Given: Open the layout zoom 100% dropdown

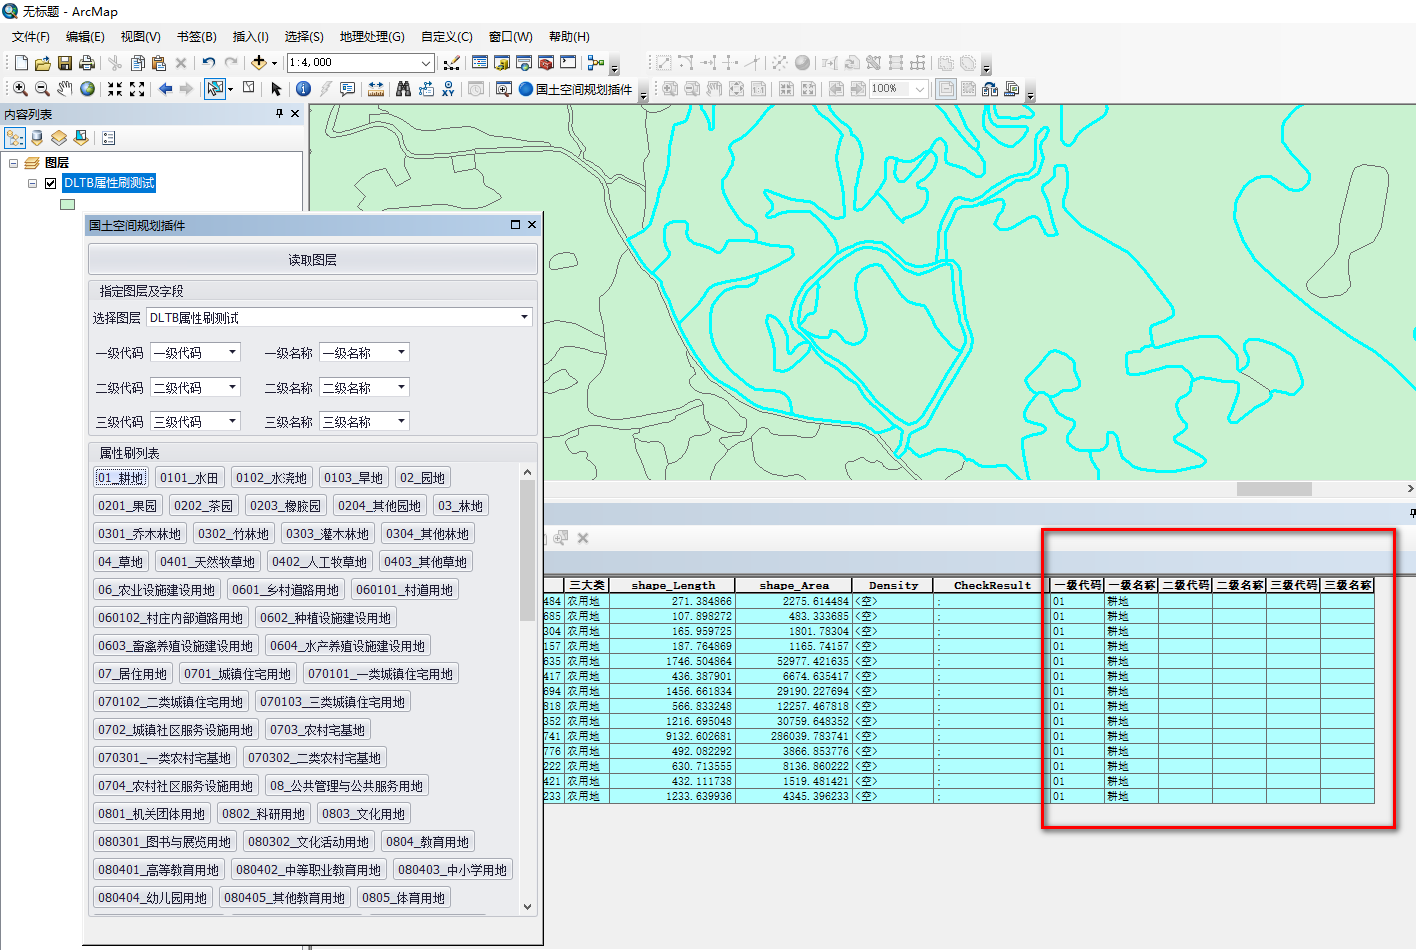Looking at the screenshot, I should (x=920, y=89).
